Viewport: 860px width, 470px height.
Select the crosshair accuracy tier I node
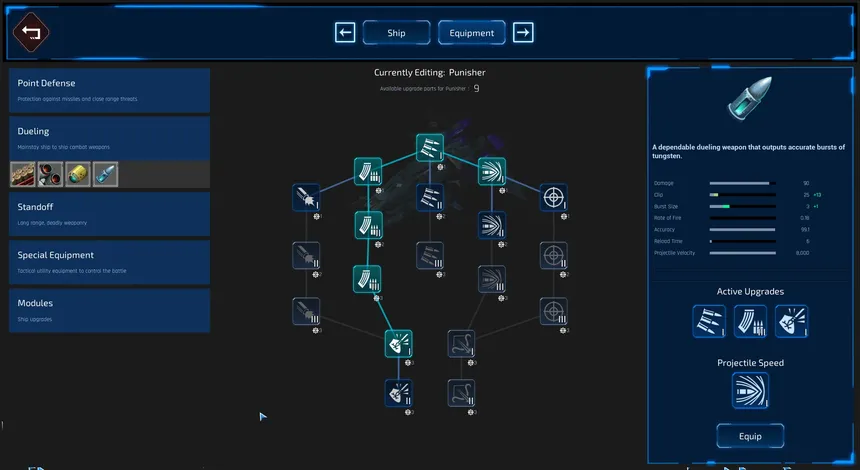pos(554,197)
